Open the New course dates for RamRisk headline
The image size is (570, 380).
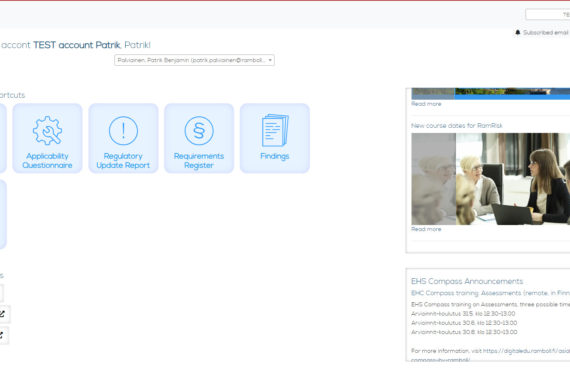pos(457,125)
